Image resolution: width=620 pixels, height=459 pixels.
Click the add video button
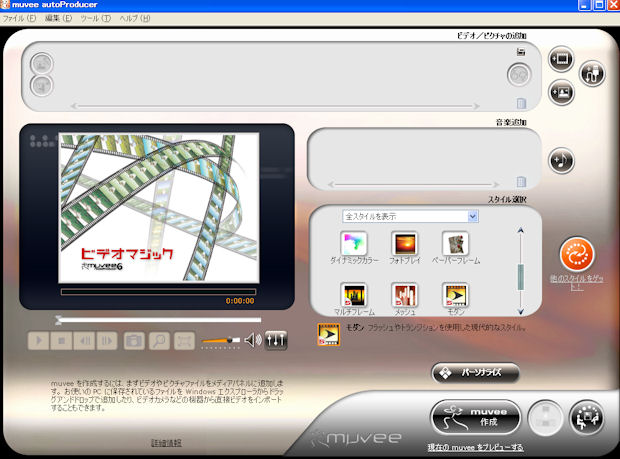(561, 60)
